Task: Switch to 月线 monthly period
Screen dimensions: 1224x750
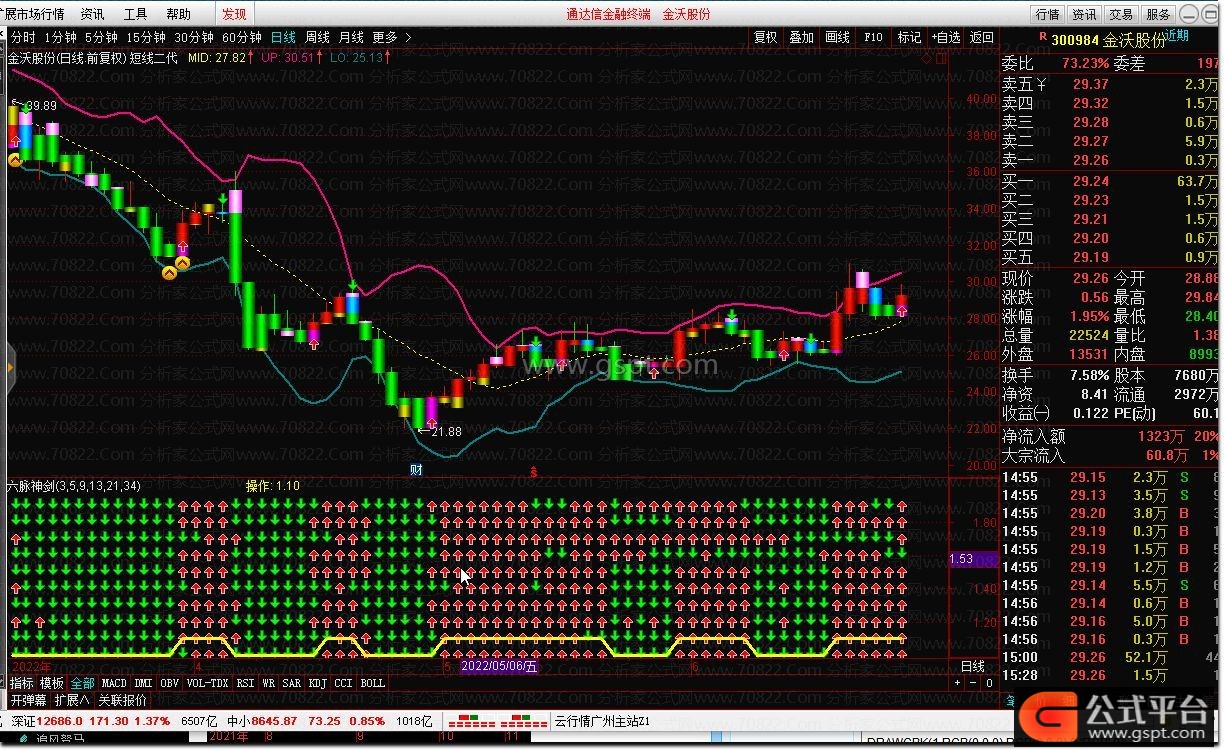Action: 351,37
